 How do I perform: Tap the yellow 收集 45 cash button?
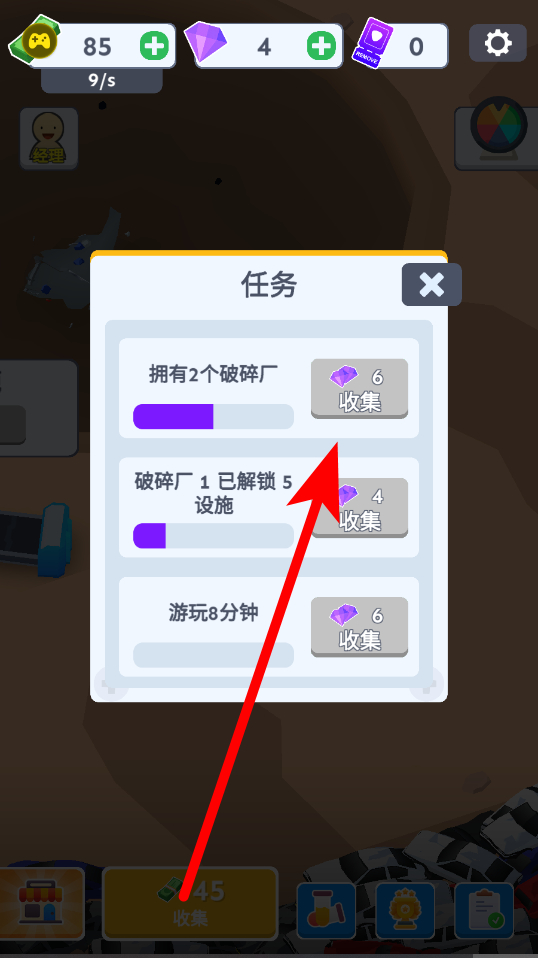pos(190,904)
